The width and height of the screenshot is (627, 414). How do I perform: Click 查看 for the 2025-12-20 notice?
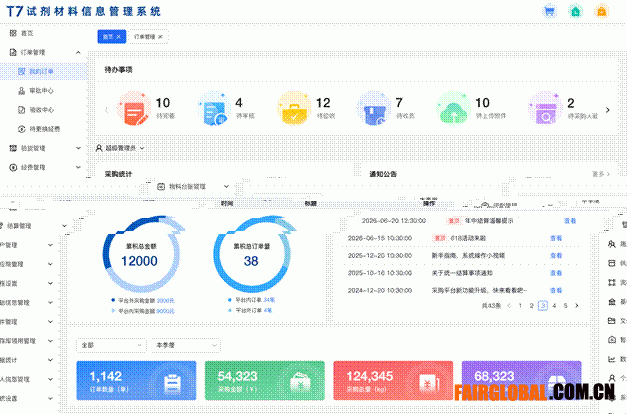point(556,255)
